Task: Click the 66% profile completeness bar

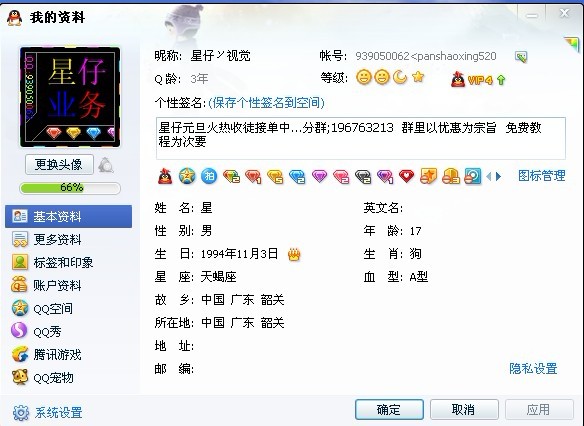Action: pyautogui.click(x=70, y=188)
